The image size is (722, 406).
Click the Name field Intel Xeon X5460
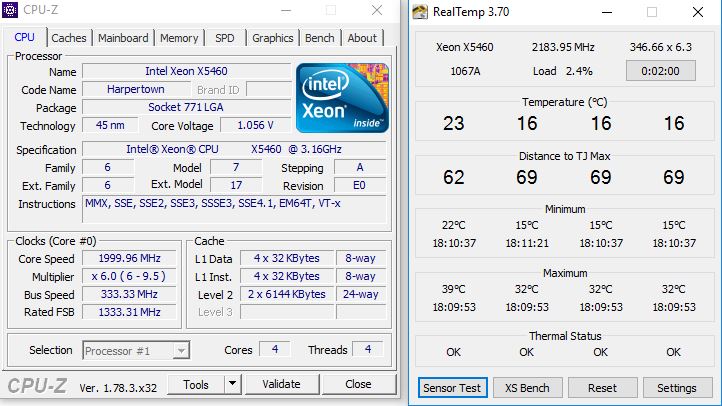(x=186, y=71)
